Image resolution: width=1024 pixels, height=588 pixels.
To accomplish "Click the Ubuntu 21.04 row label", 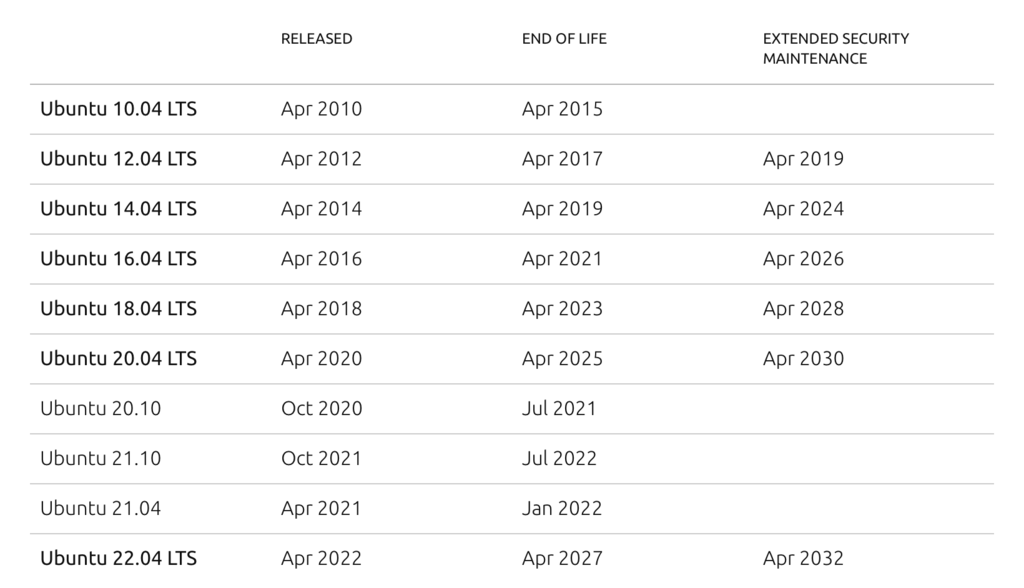I will tap(101, 508).
